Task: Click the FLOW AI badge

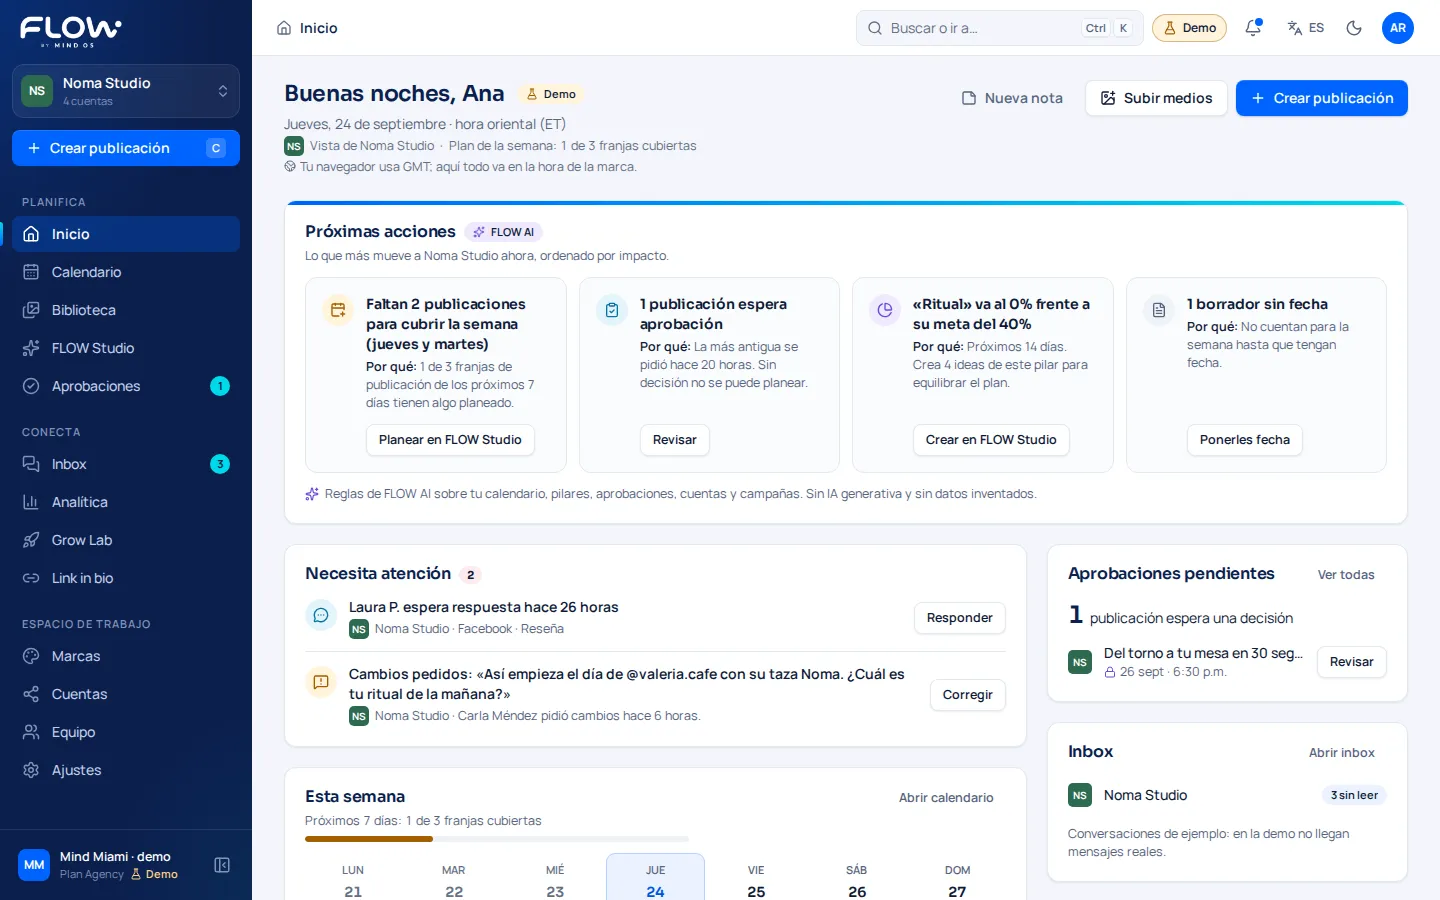Action: [x=504, y=232]
